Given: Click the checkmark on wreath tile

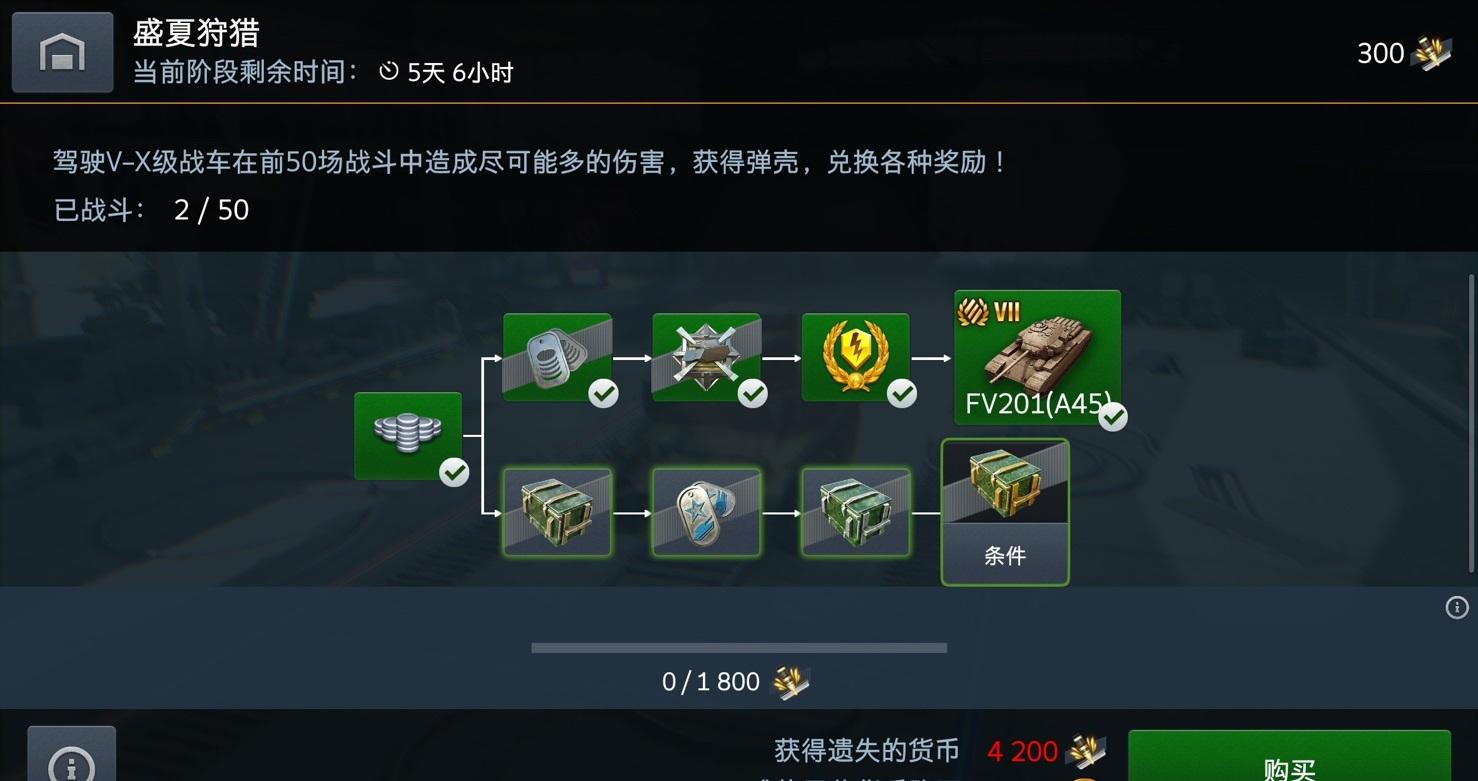Looking at the screenshot, I should [902, 394].
